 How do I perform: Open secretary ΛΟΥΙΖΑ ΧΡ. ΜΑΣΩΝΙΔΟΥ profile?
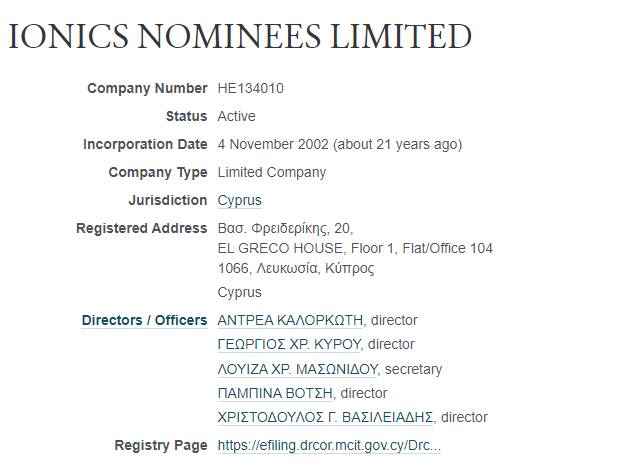(x=297, y=369)
